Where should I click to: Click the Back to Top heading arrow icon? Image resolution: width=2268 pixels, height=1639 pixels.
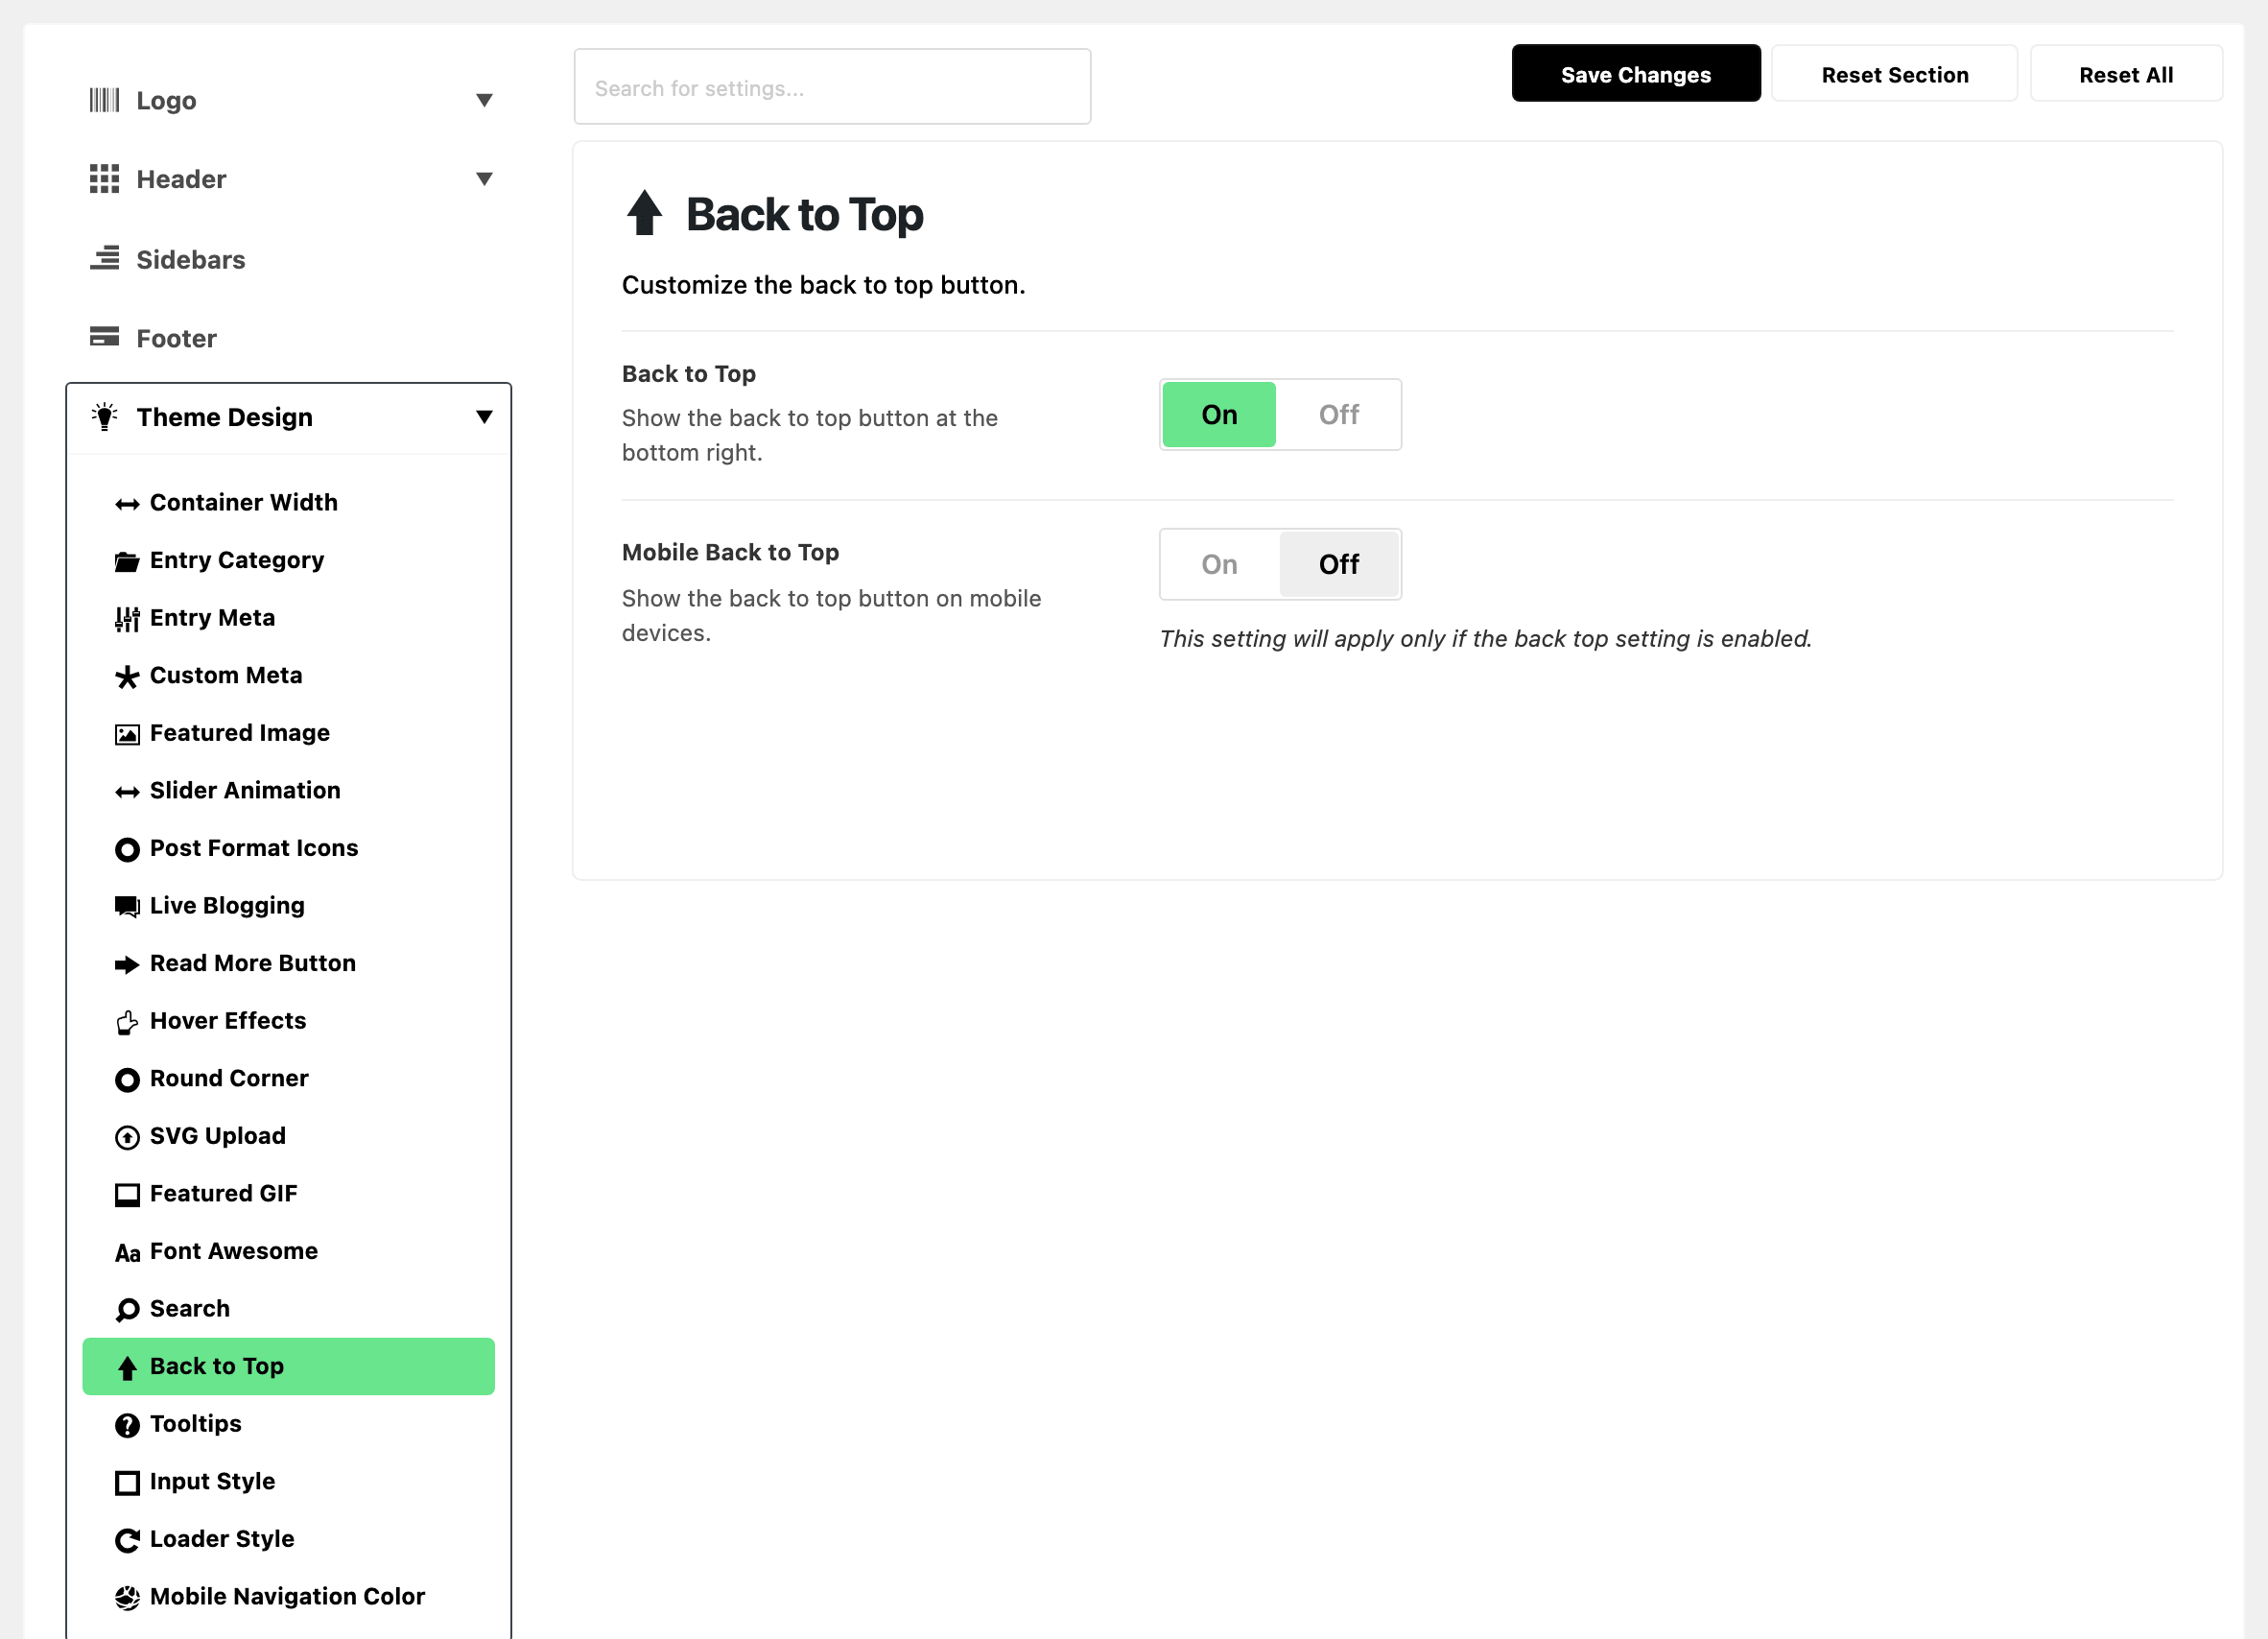[x=645, y=214]
